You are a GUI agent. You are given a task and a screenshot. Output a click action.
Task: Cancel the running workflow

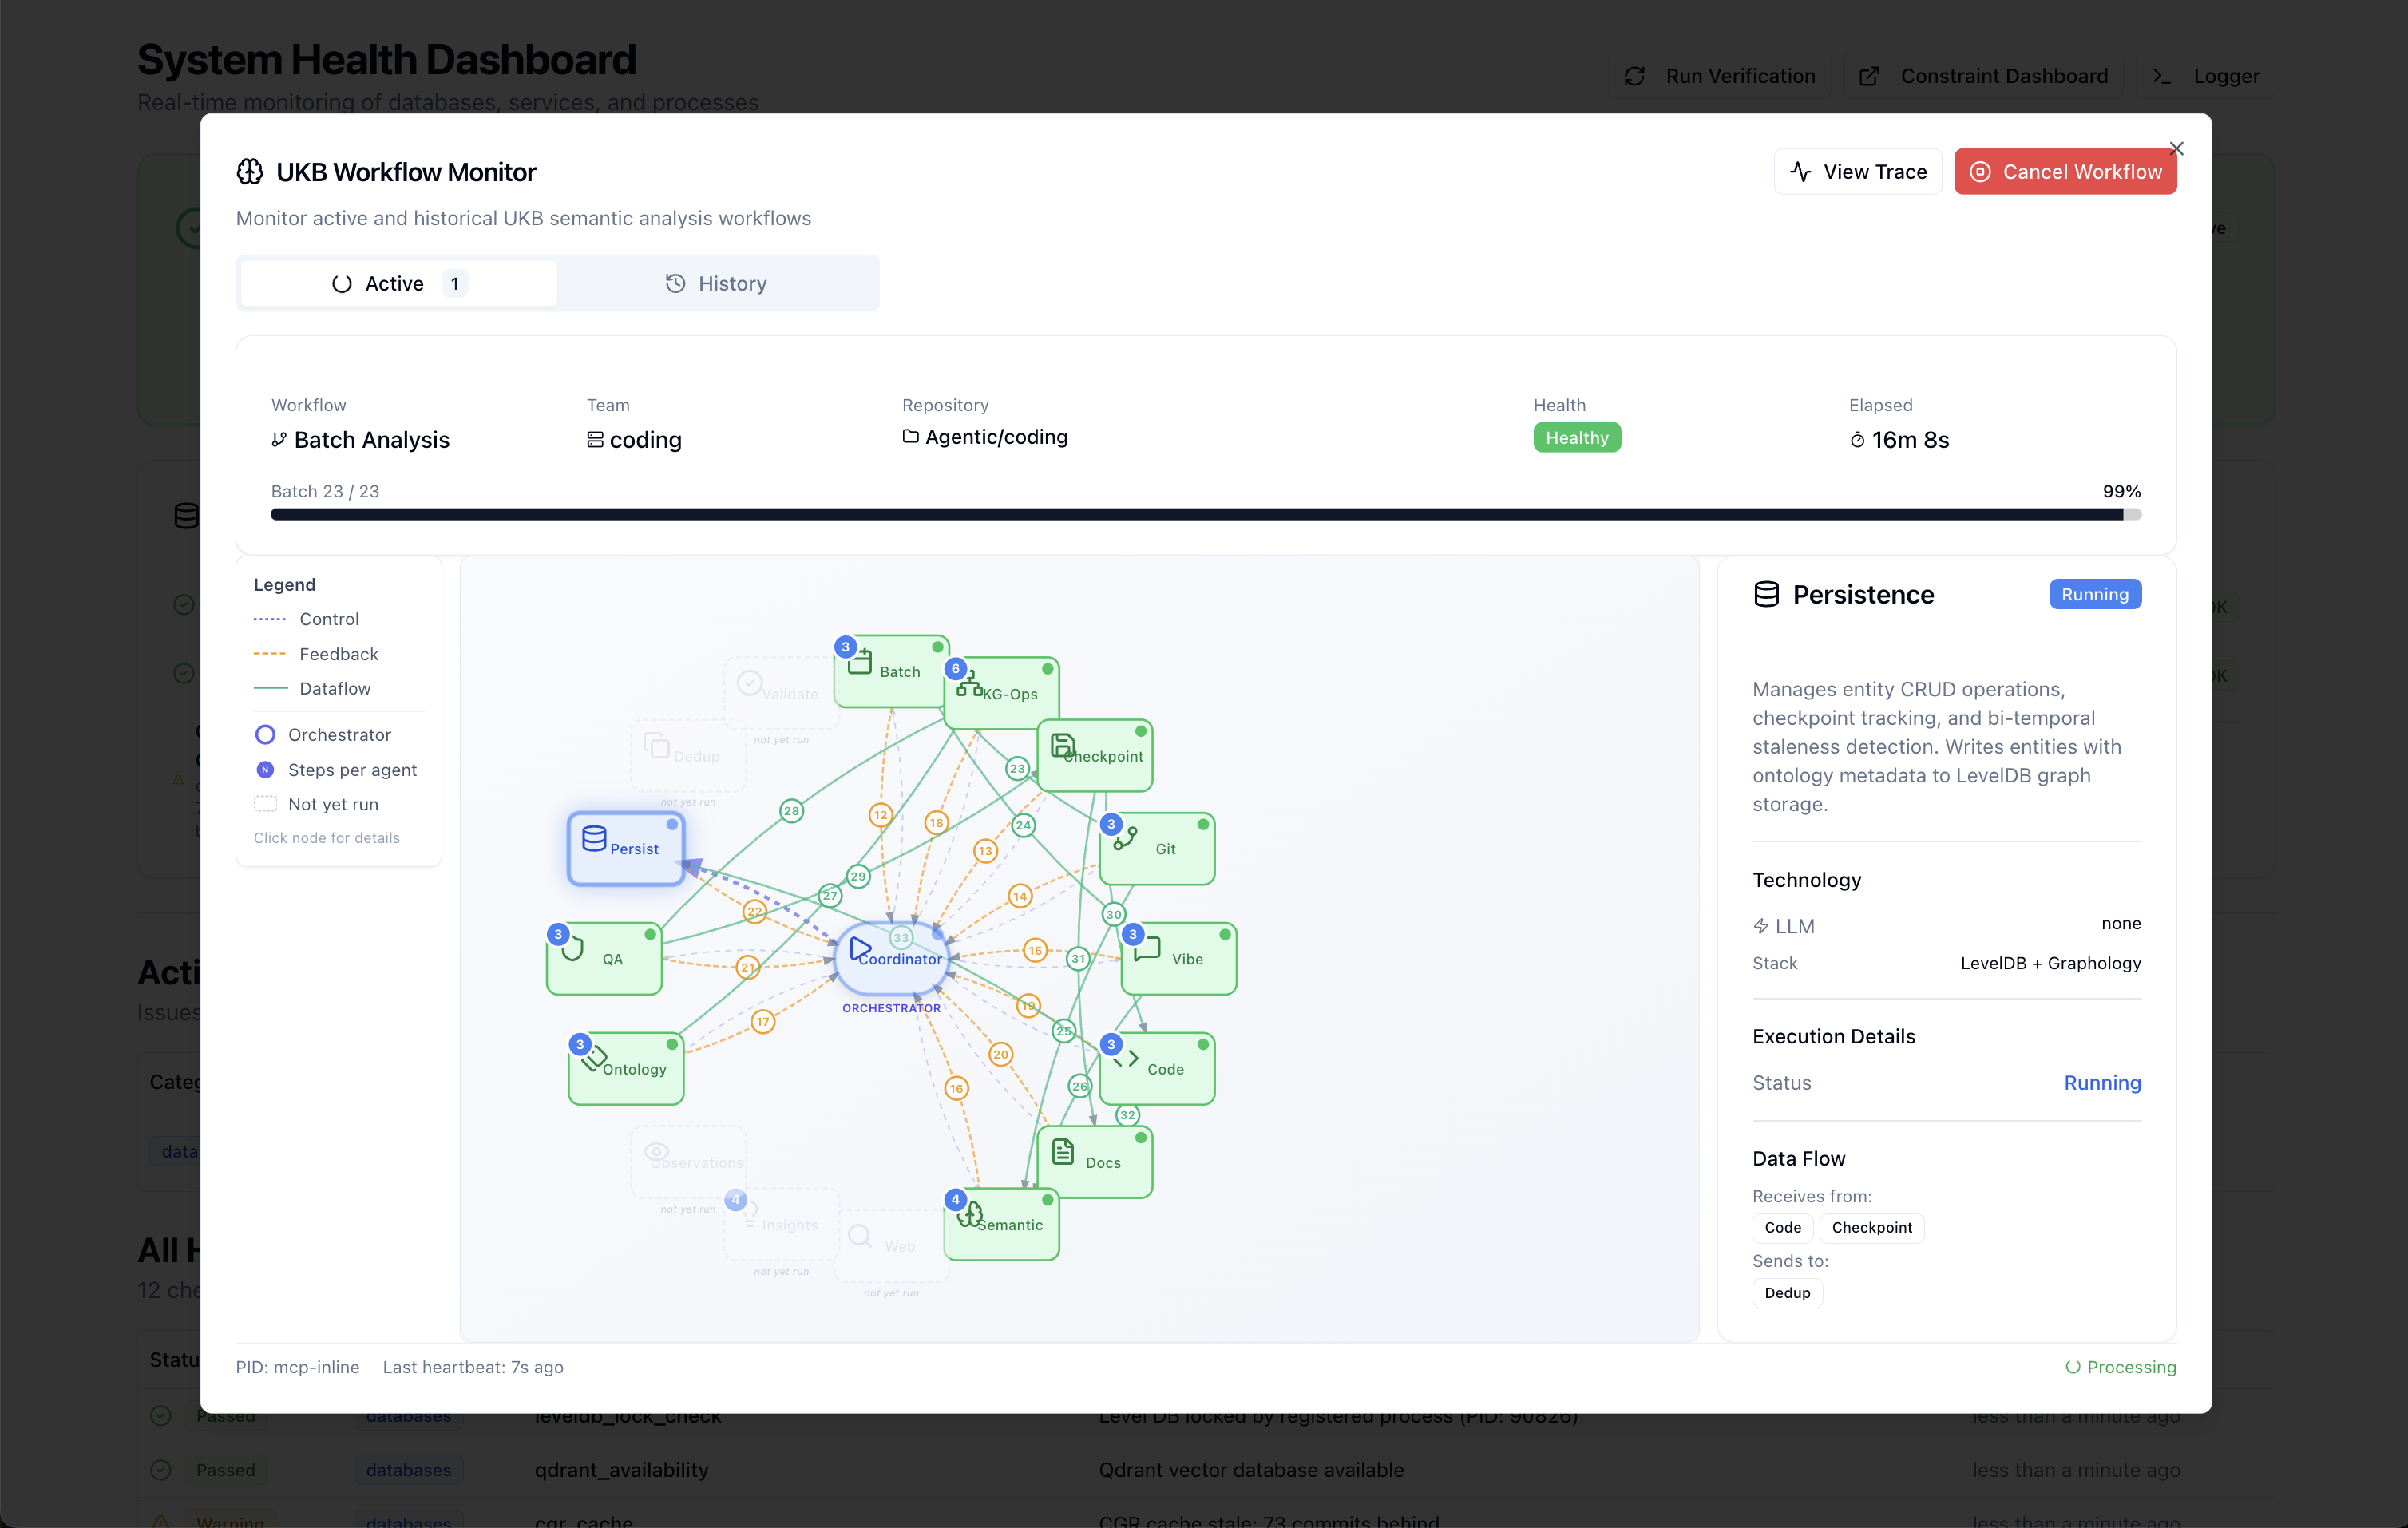pyautogui.click(x=2065, y=172)
